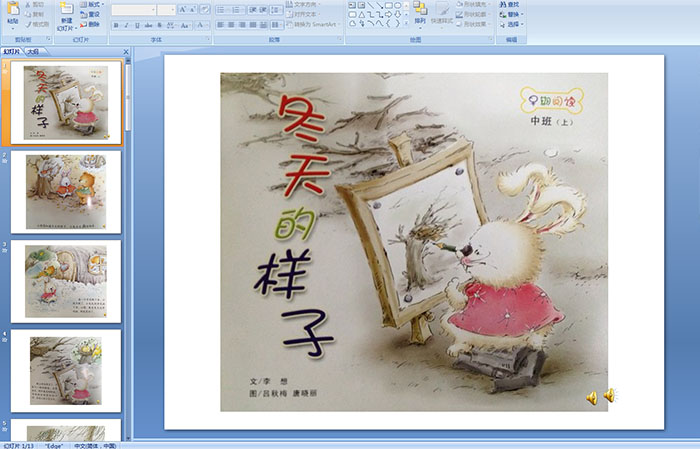
Task: Select the Oval shape
Action: point(398,5)
